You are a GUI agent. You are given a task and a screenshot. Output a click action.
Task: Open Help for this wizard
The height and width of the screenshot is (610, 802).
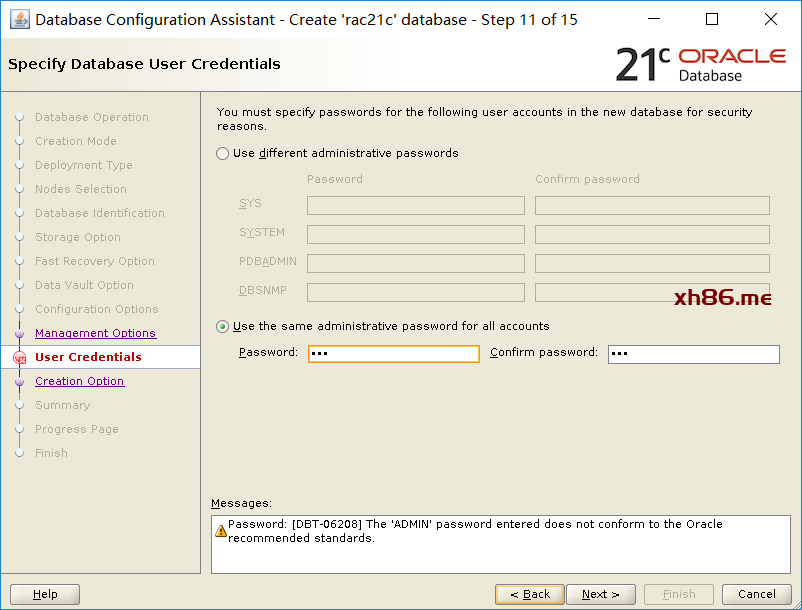pos(45,594)
